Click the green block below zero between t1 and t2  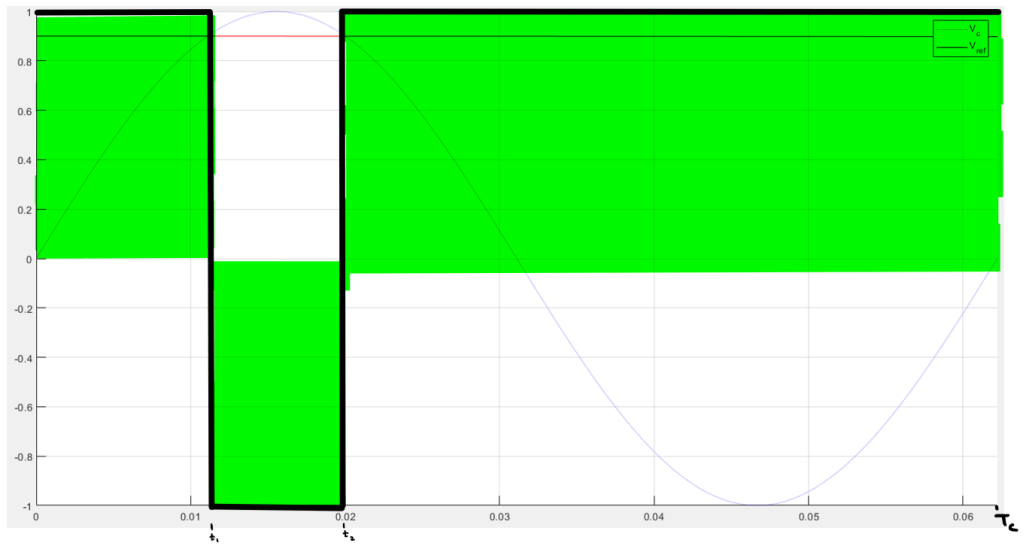coord(277,382)
